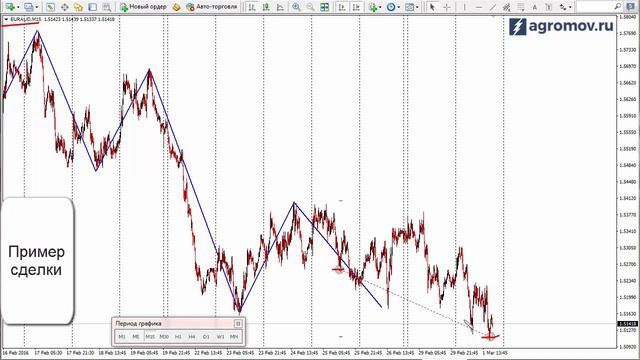The image size is (640, 360).
Task: Click the current price label on price axis
Action: click(628, 324)
